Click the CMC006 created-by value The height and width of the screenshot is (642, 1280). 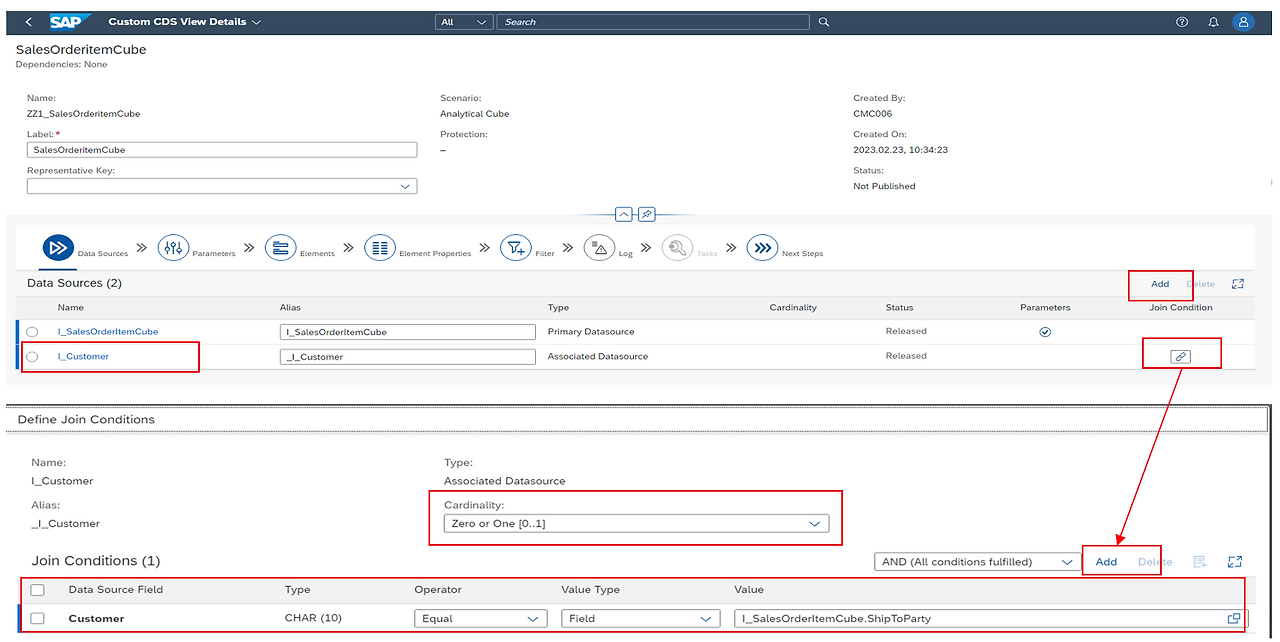(871, 114)
